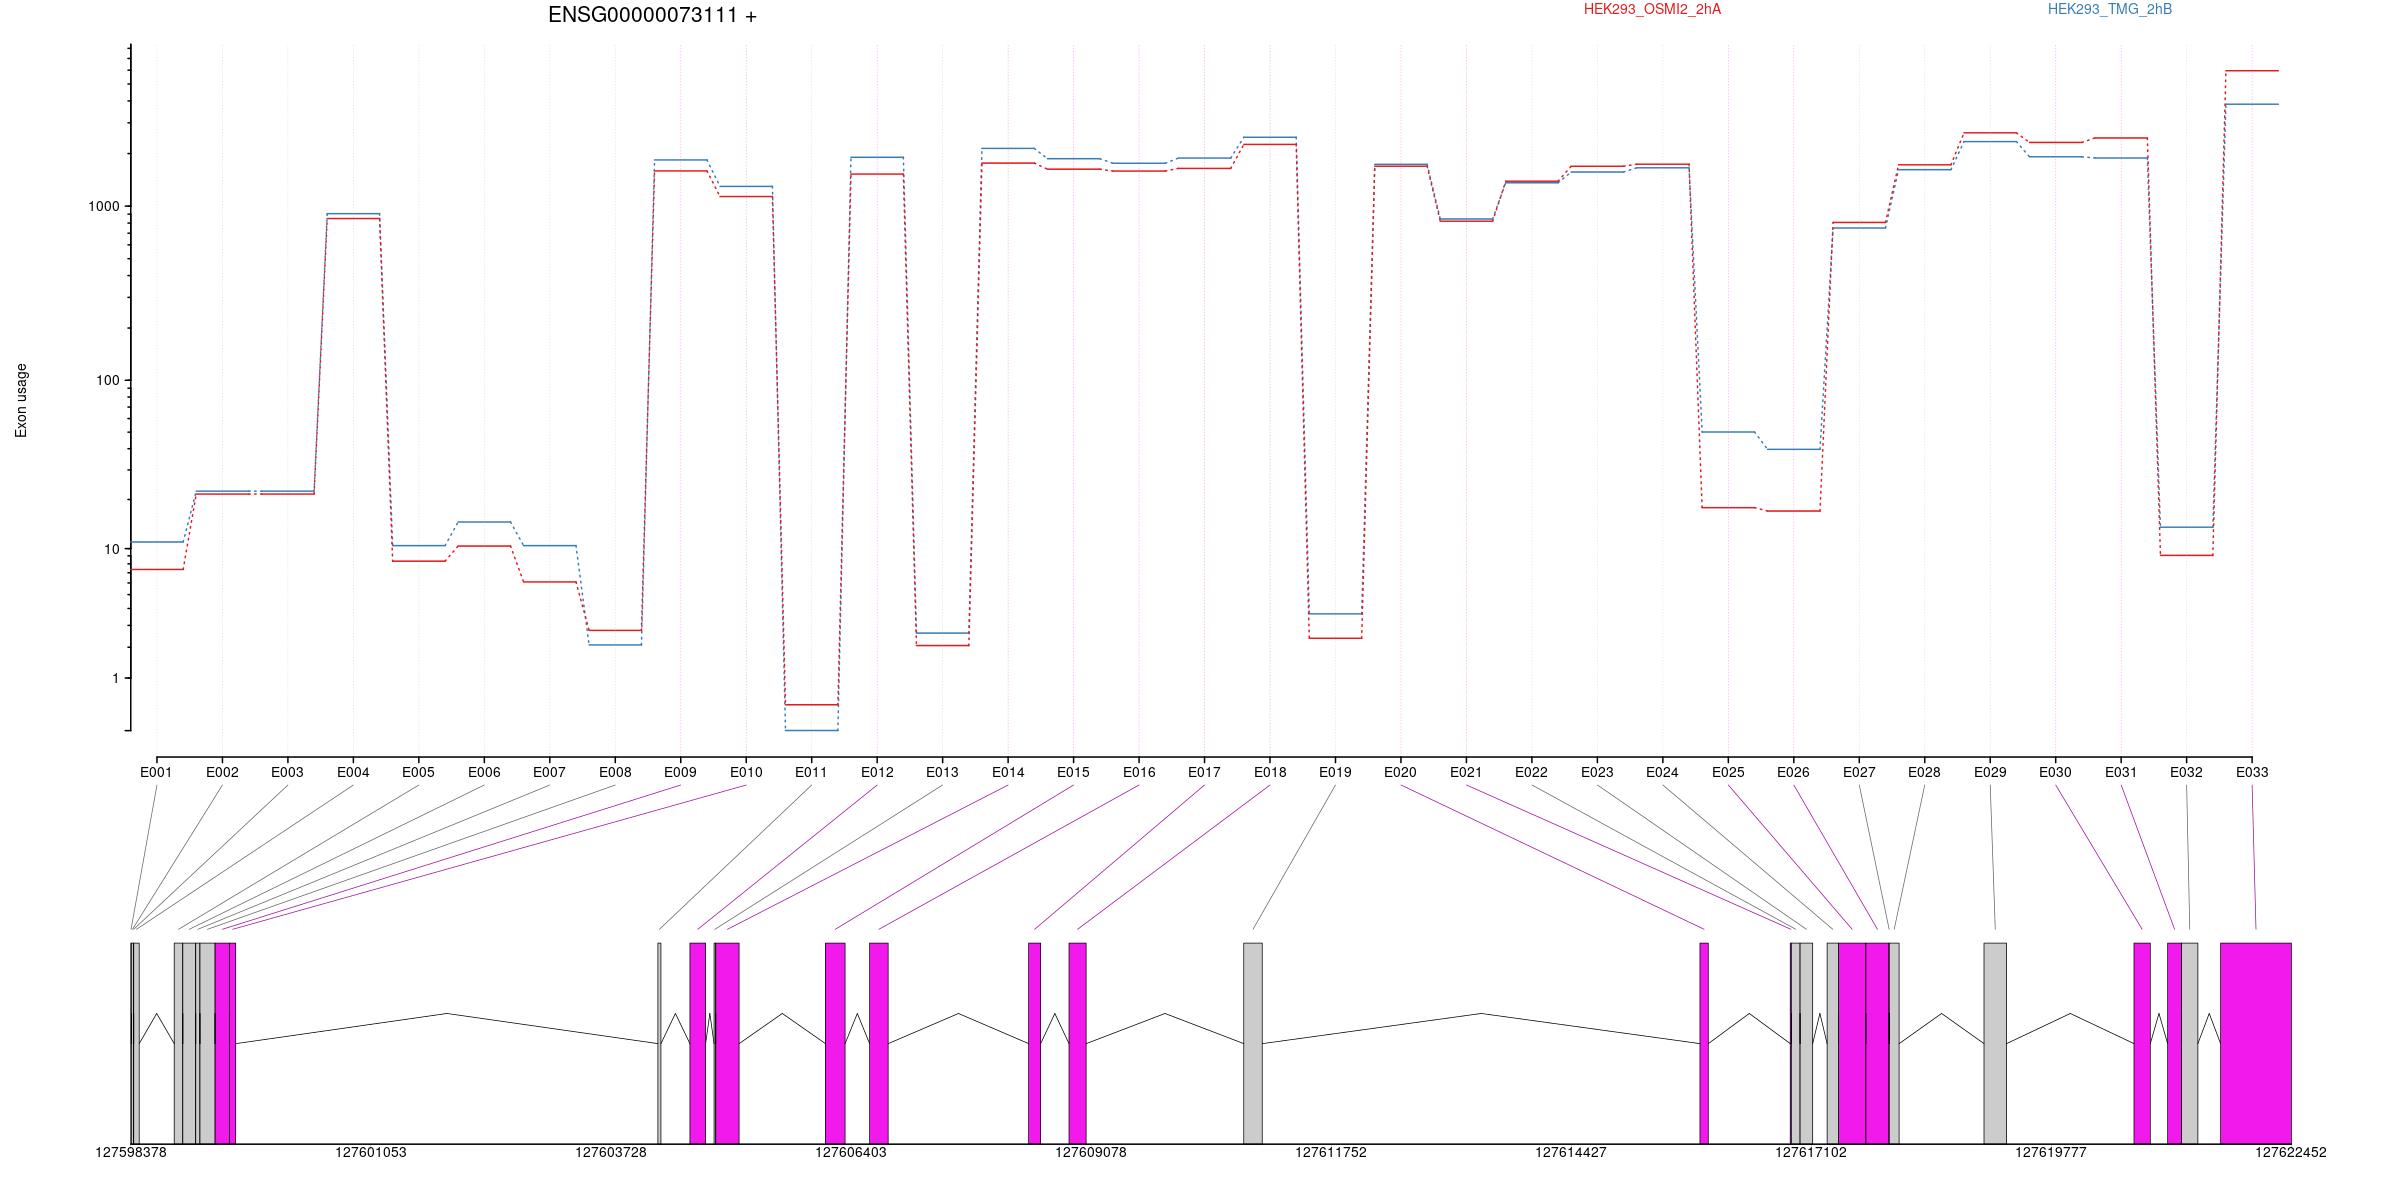Click the magenta exon block linked to E020
The height and width of the screenshot is (1200, 2400).
[x=1704, y=1043]
